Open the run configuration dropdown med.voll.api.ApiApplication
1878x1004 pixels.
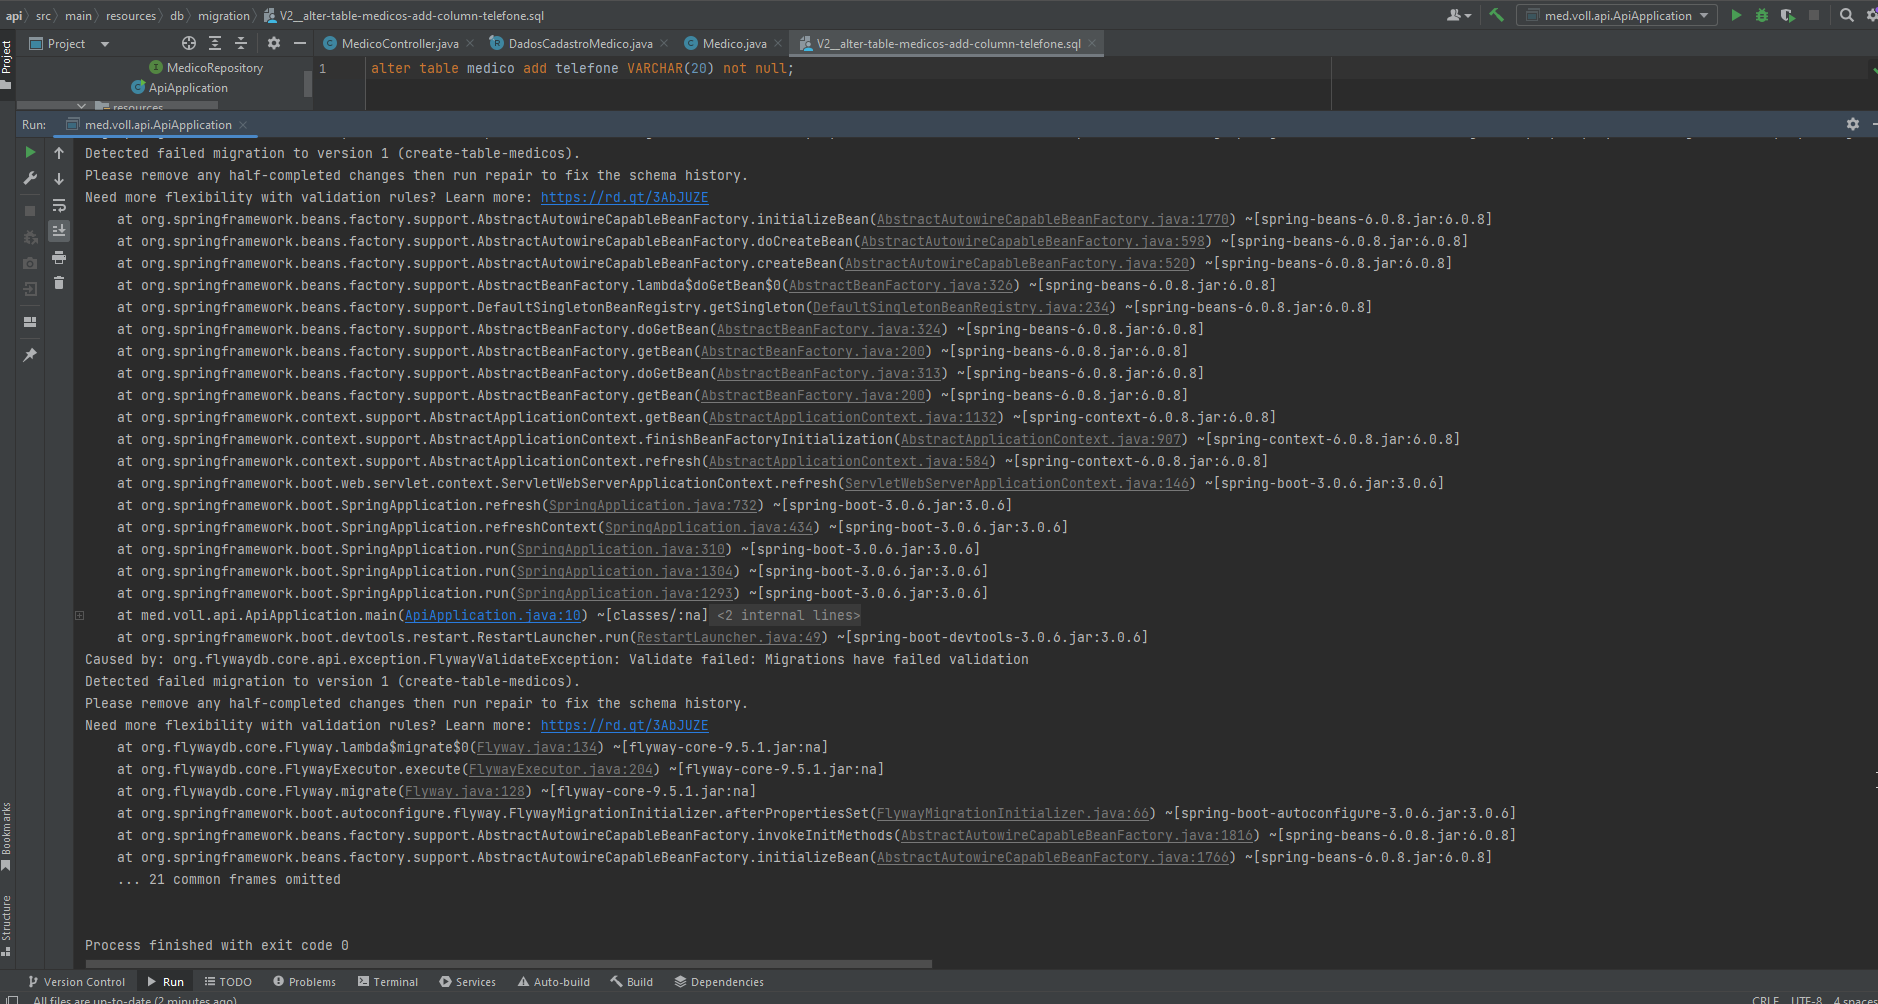[1617, 15]
